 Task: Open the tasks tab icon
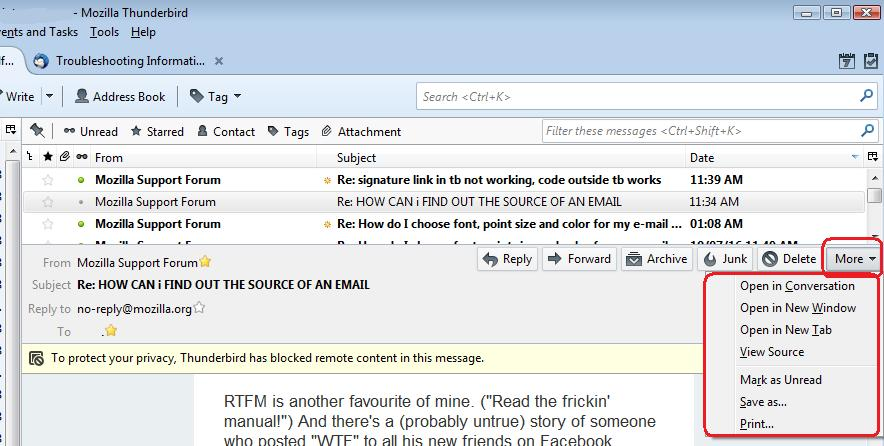pyautogui.click(x=870, y=61)
